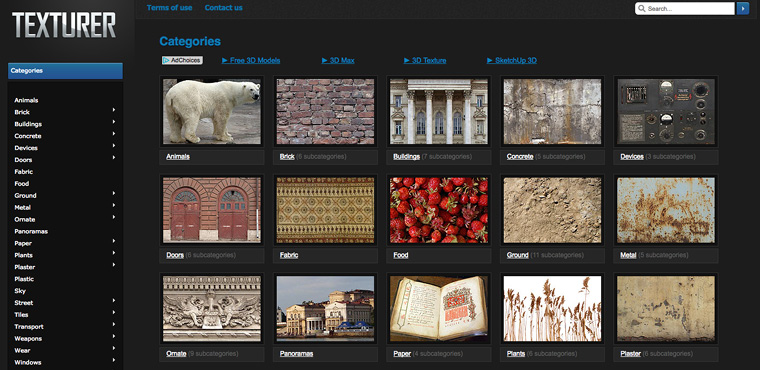Open the cracked Plaster thumbnail

point(665,308)
